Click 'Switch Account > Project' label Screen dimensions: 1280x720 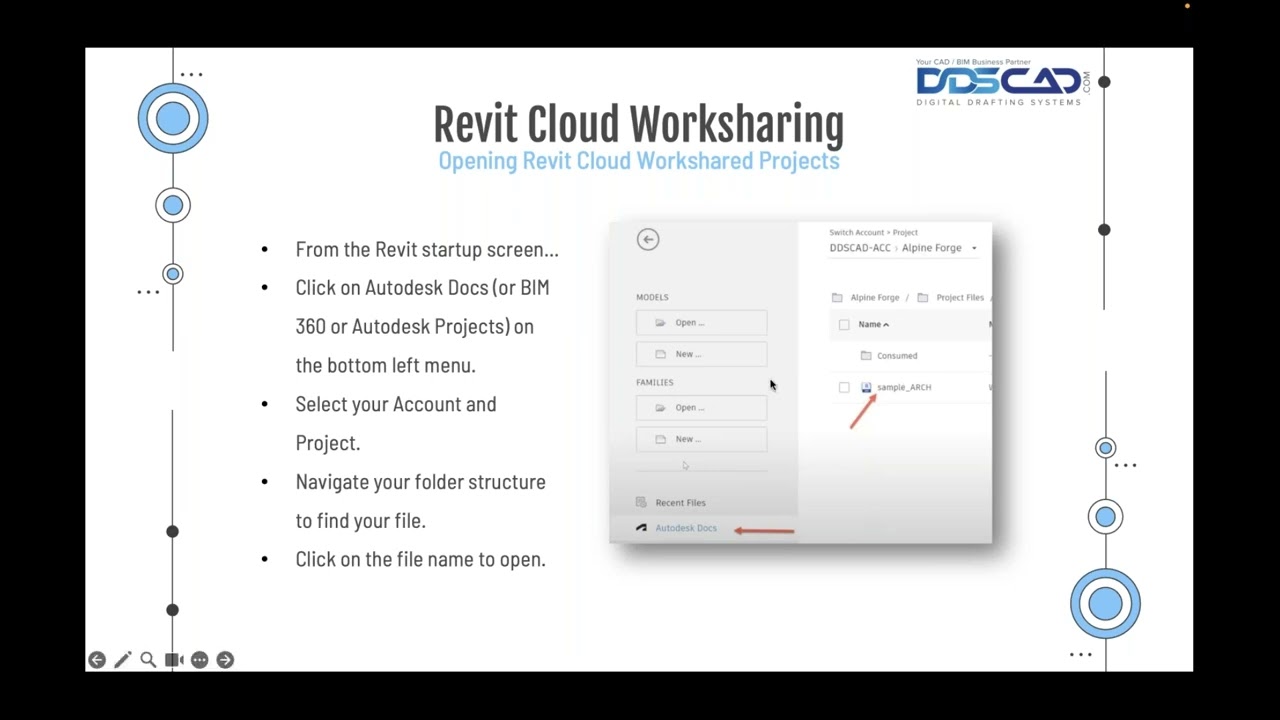[873, 232]
